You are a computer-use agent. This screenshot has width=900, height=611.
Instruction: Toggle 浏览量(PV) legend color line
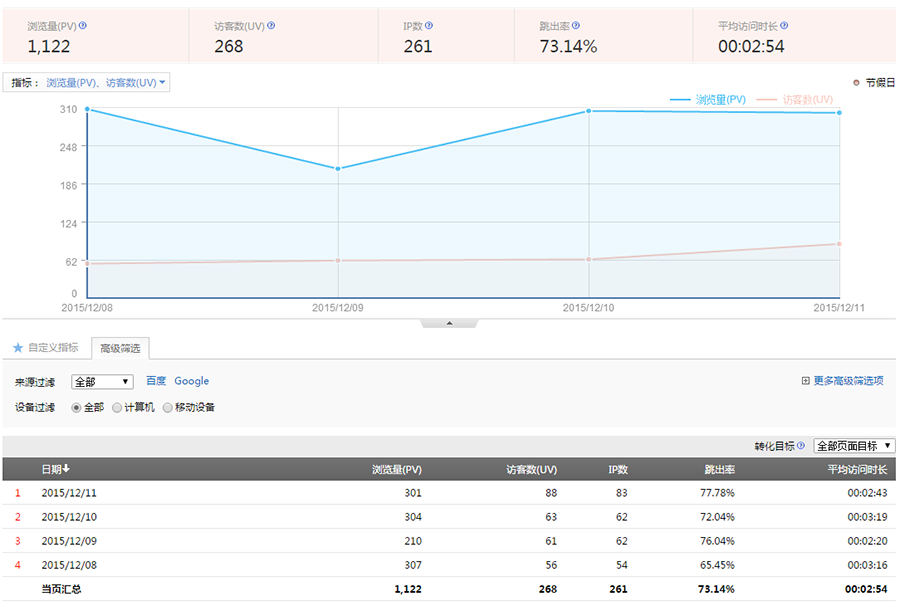[x=680, y=100]
